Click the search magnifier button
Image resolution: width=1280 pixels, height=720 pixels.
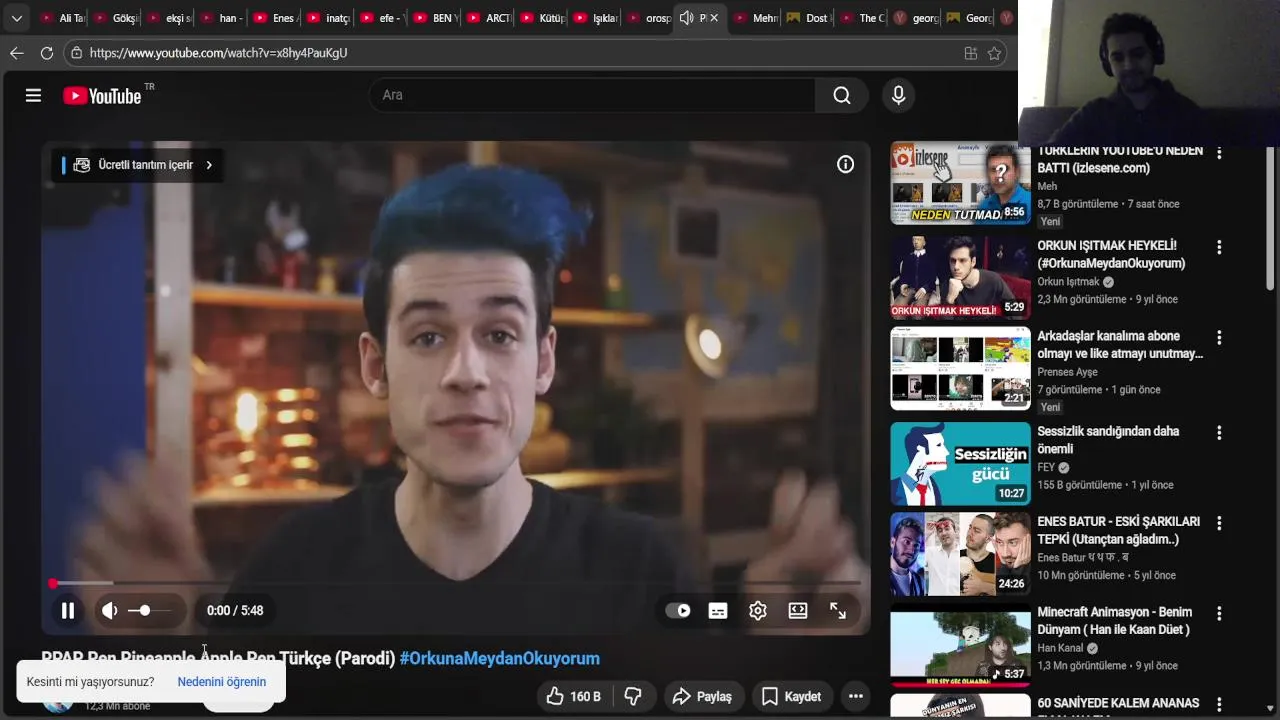[842, 95]
